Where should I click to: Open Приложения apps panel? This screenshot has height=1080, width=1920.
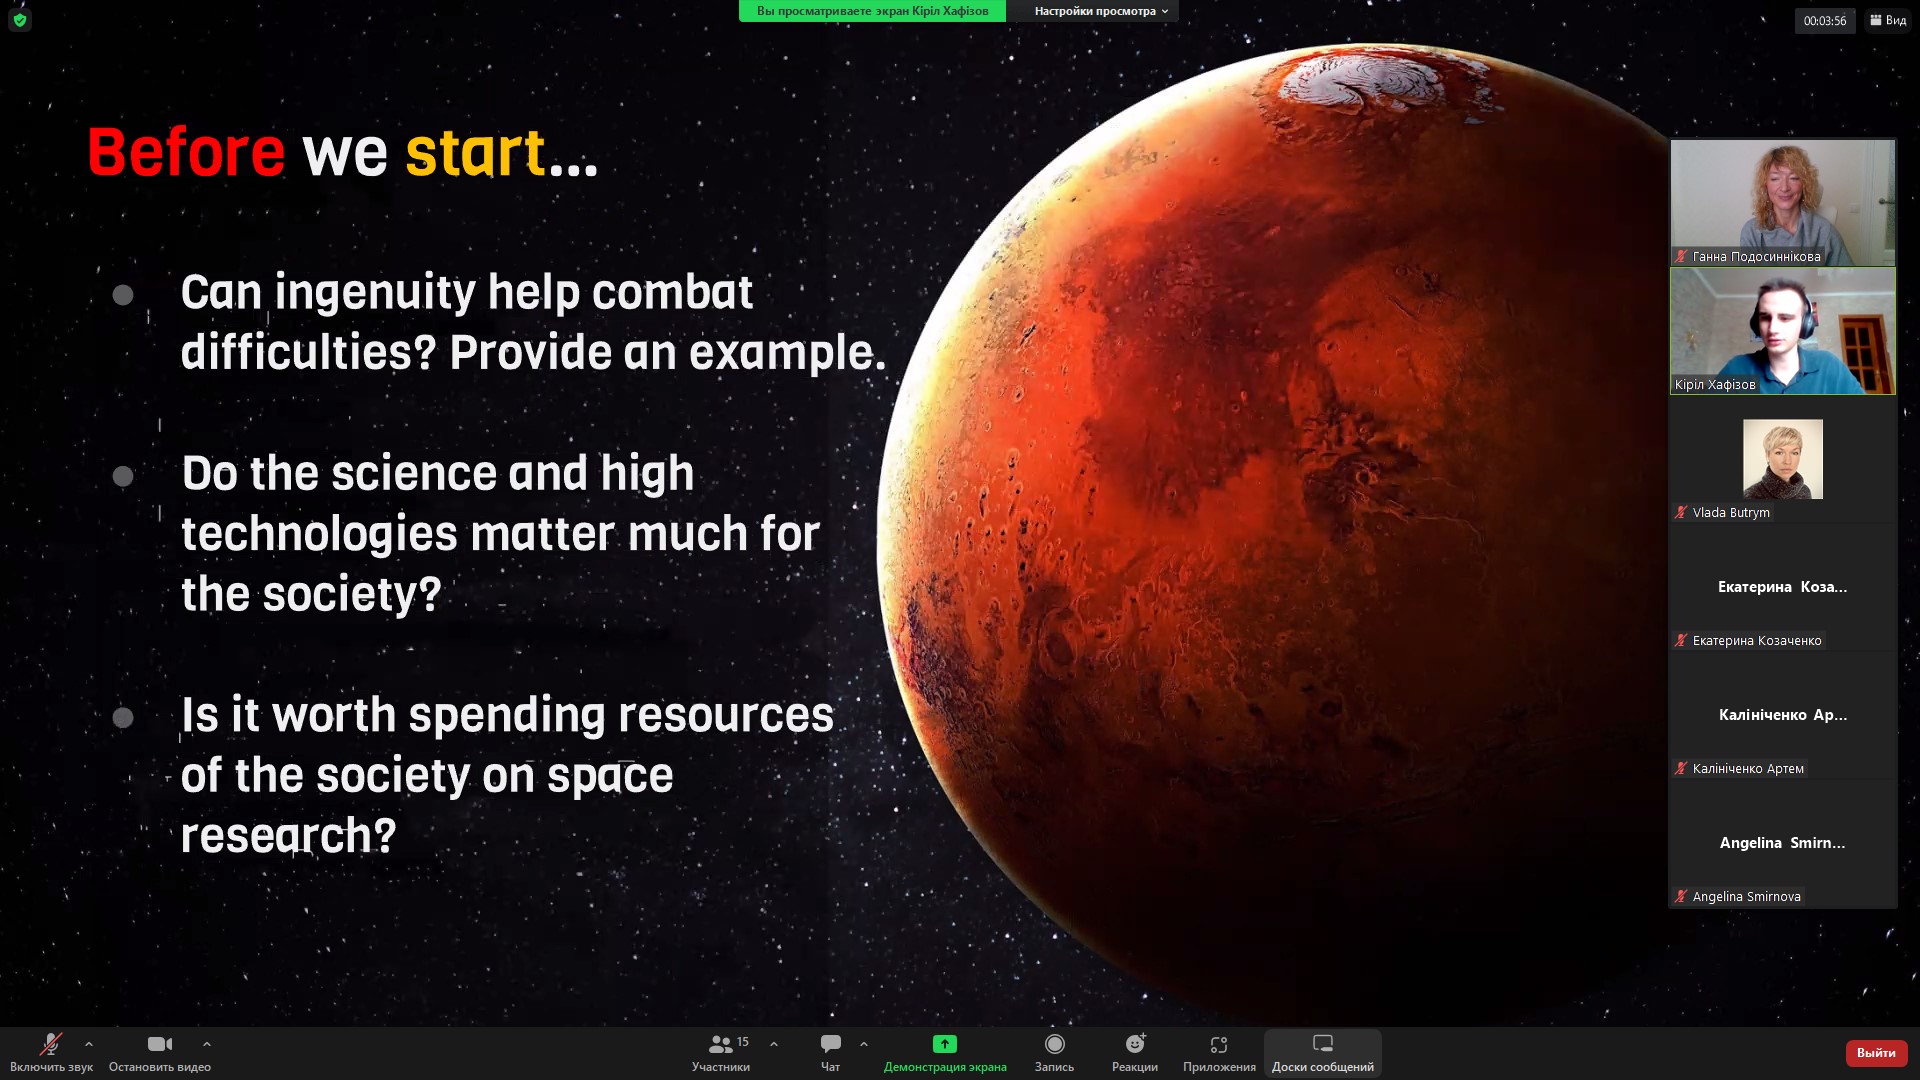1218,1052
